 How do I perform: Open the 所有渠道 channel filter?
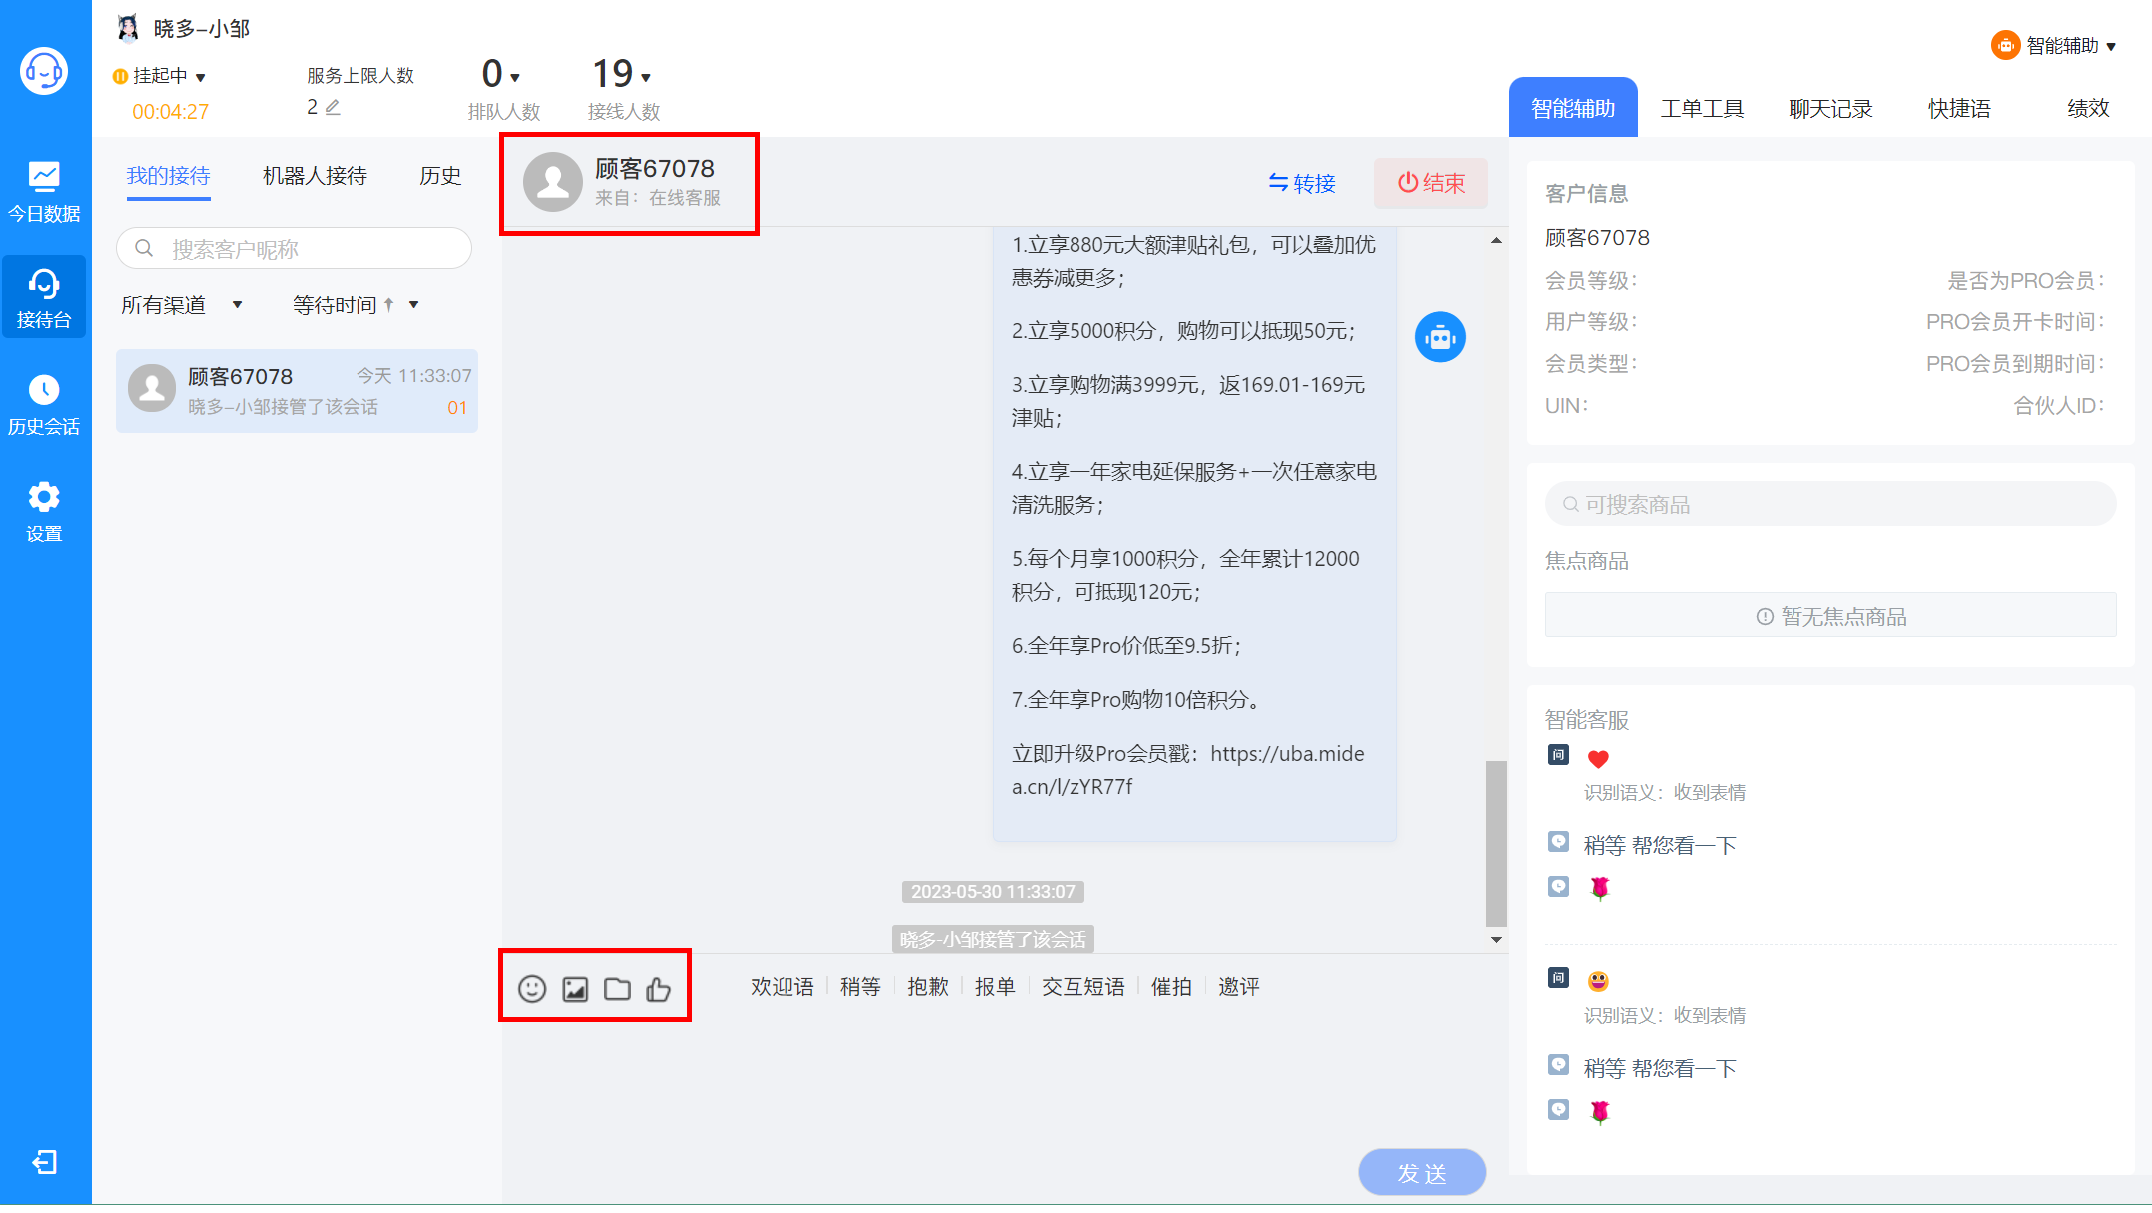[x=182, y=305]
